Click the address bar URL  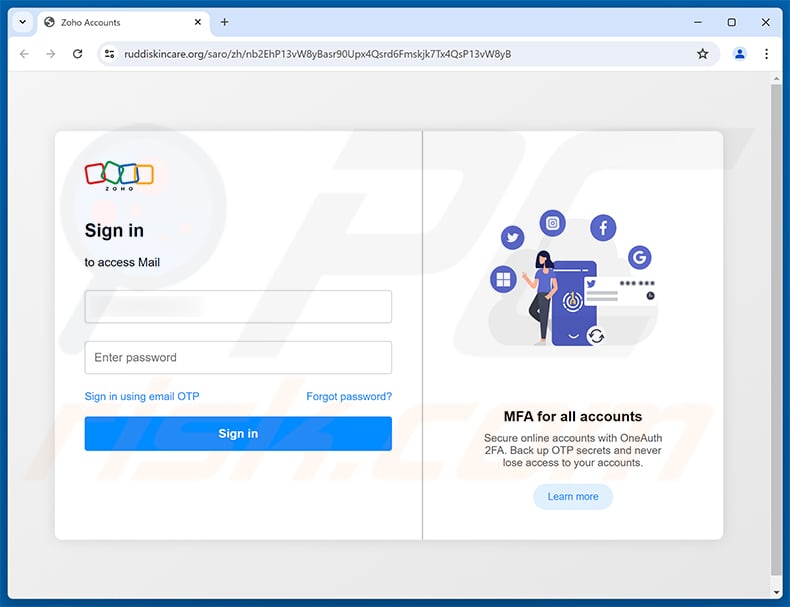point(317,54)
